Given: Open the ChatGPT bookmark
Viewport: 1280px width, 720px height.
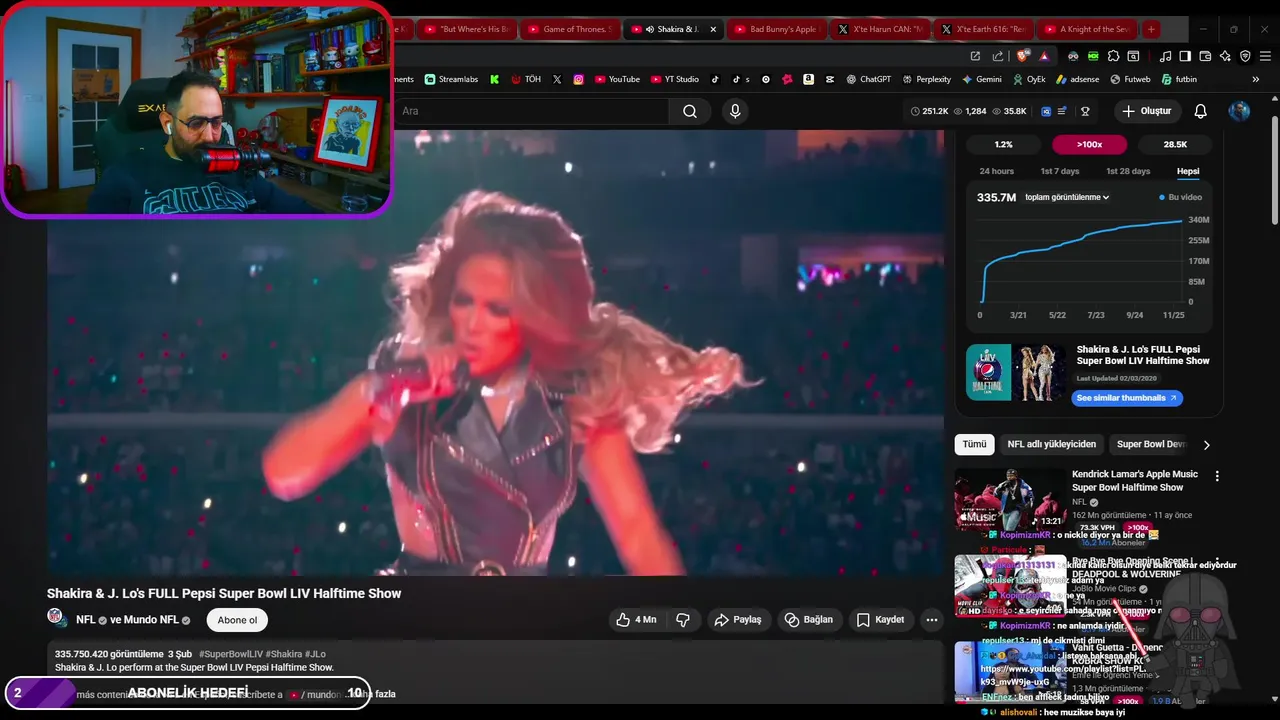Looking at the screenshot, I should (868, 79).
